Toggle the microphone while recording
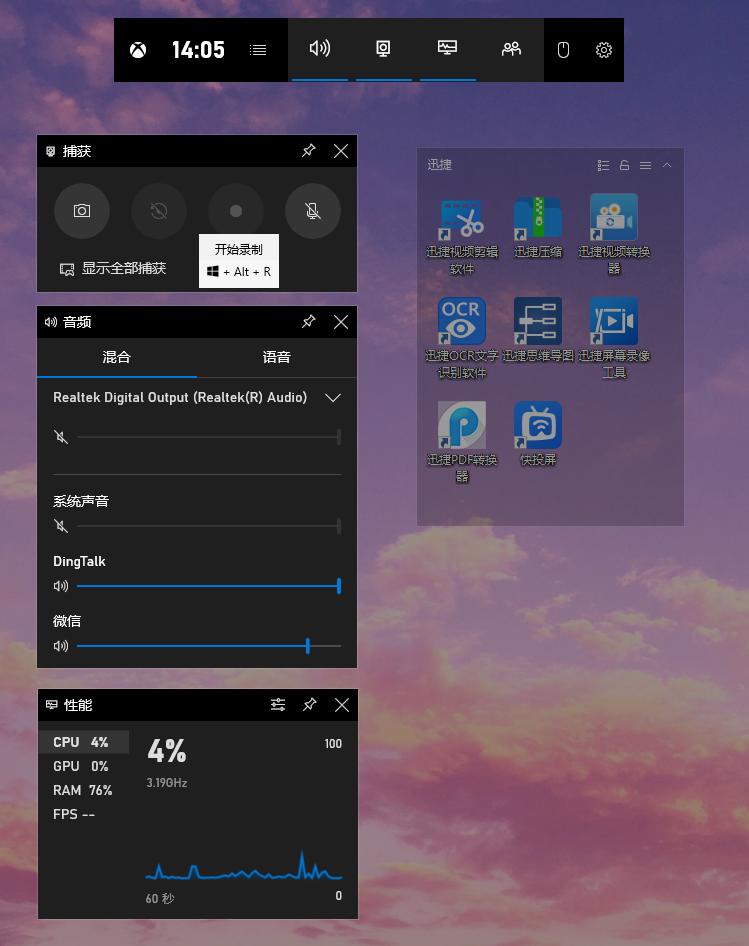Image resolution: width=749 pixels, height=946 pixels. (313, 211)
